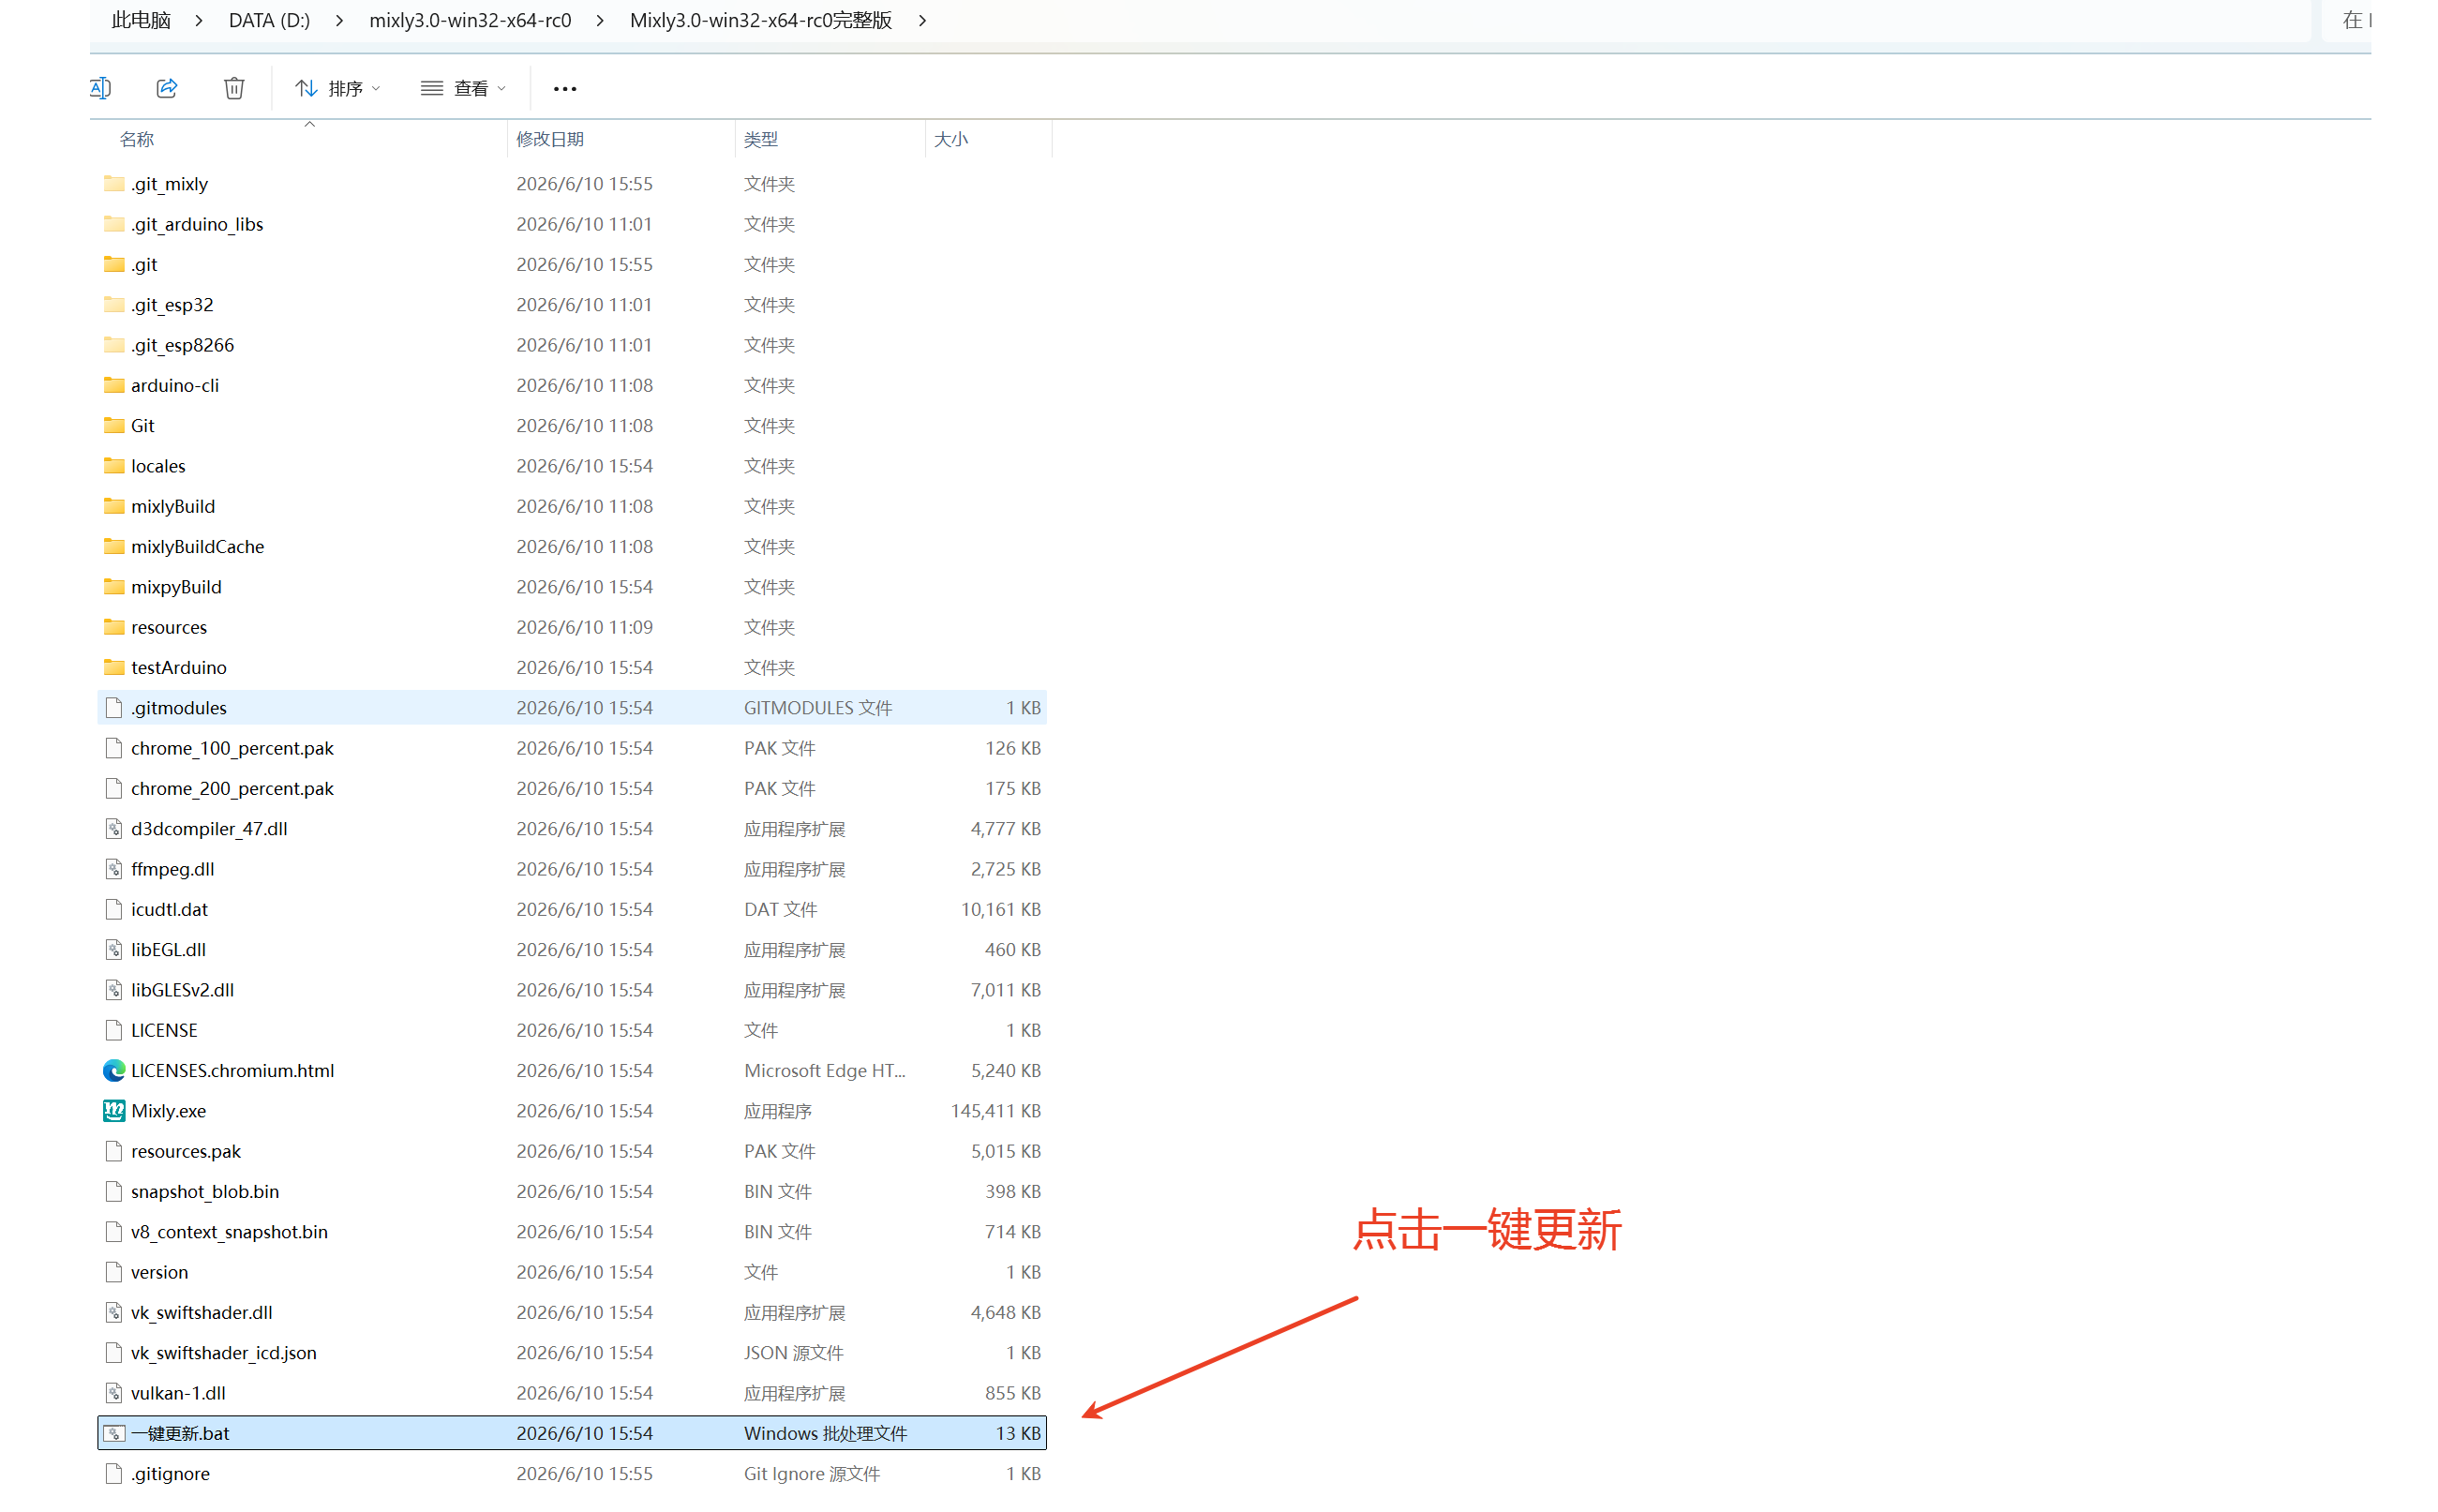Expand chevron after mixly3.0-win32-x64-rc0 breadcrumb
2438x1512 pixels.
click(x=600, y=20)
